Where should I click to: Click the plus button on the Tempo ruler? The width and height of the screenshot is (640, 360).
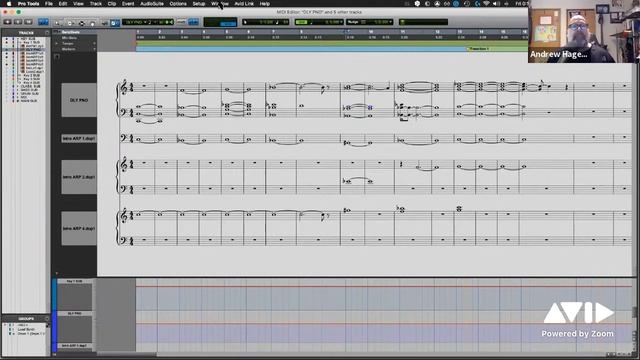[94, 43]
